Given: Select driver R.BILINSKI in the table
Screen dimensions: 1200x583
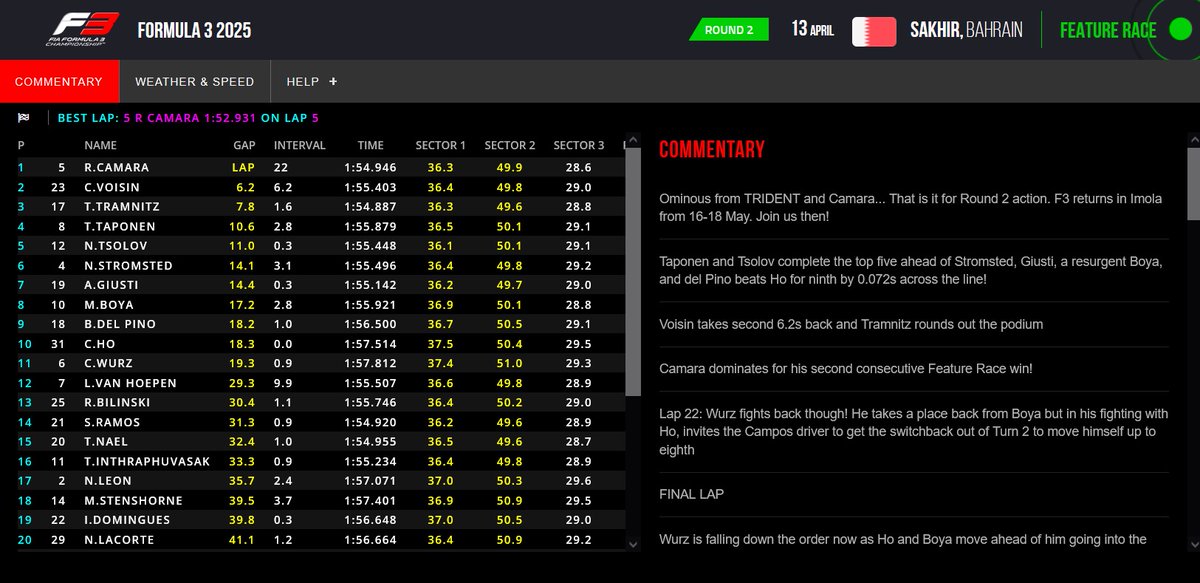Looking at the screenshot, I should 119,403.
